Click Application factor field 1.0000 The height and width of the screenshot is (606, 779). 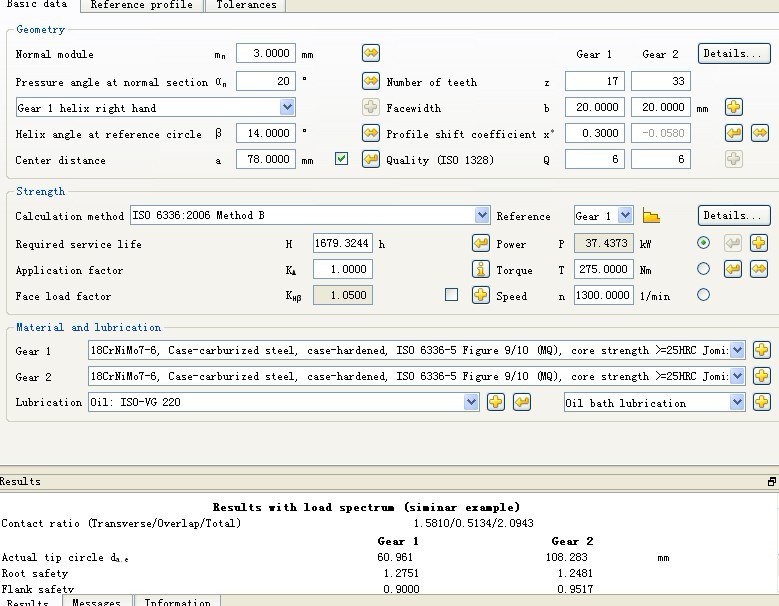coord(343,269)
